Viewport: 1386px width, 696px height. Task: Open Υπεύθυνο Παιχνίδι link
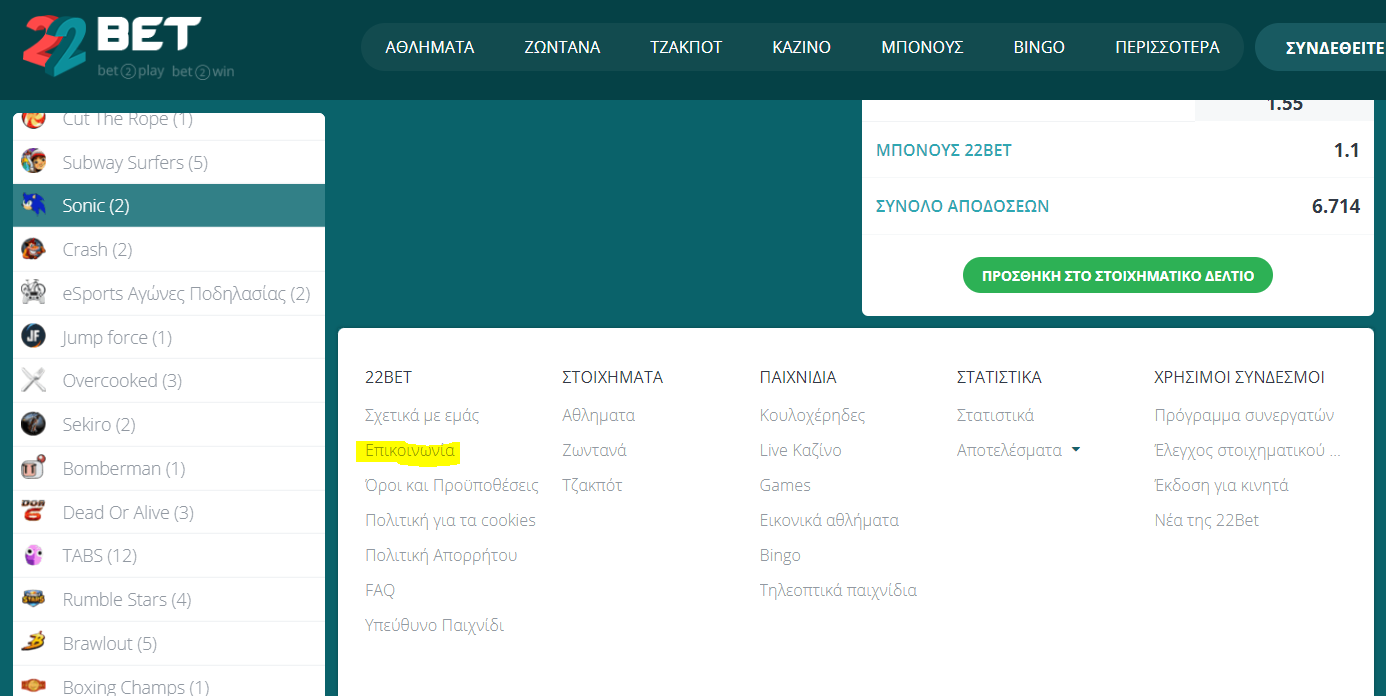click(x=434, y=625)
